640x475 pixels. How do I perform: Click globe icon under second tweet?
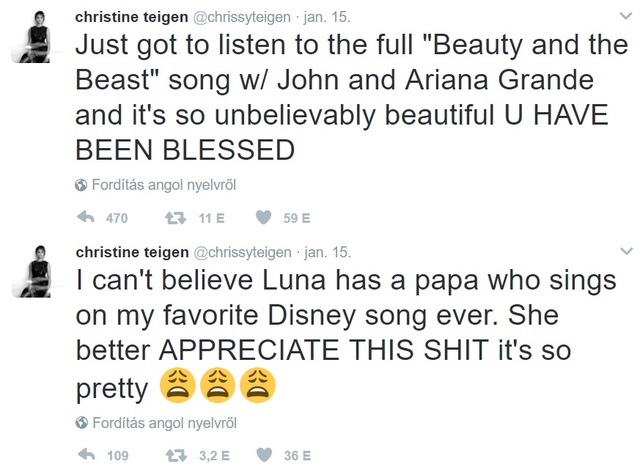pos(82,422)
